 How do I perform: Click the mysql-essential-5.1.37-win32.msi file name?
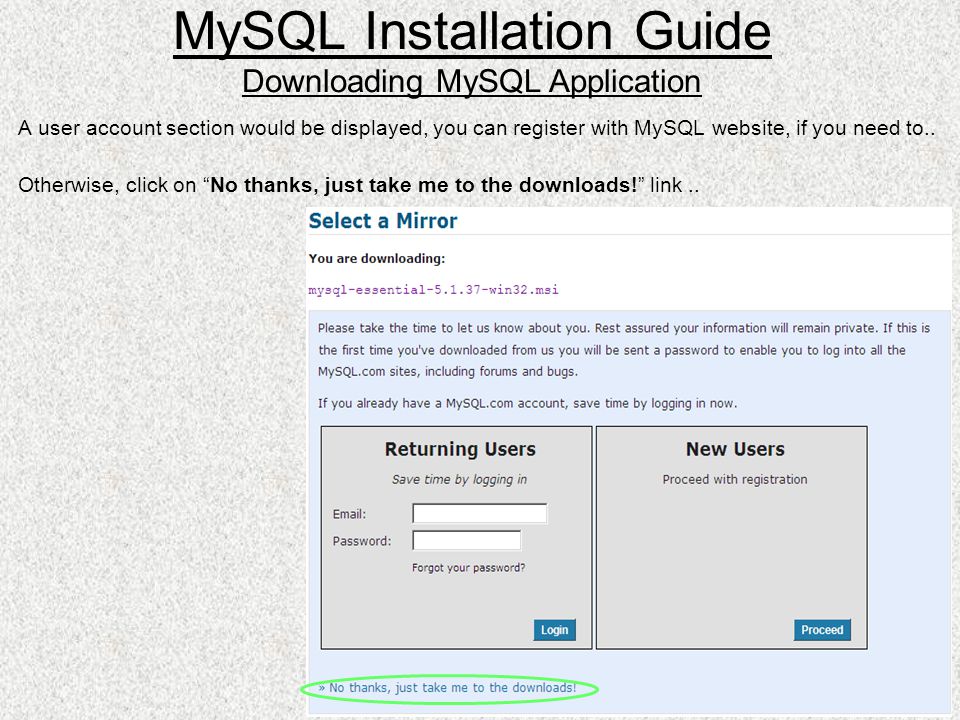pyautogui.click(x=433, y=290)
